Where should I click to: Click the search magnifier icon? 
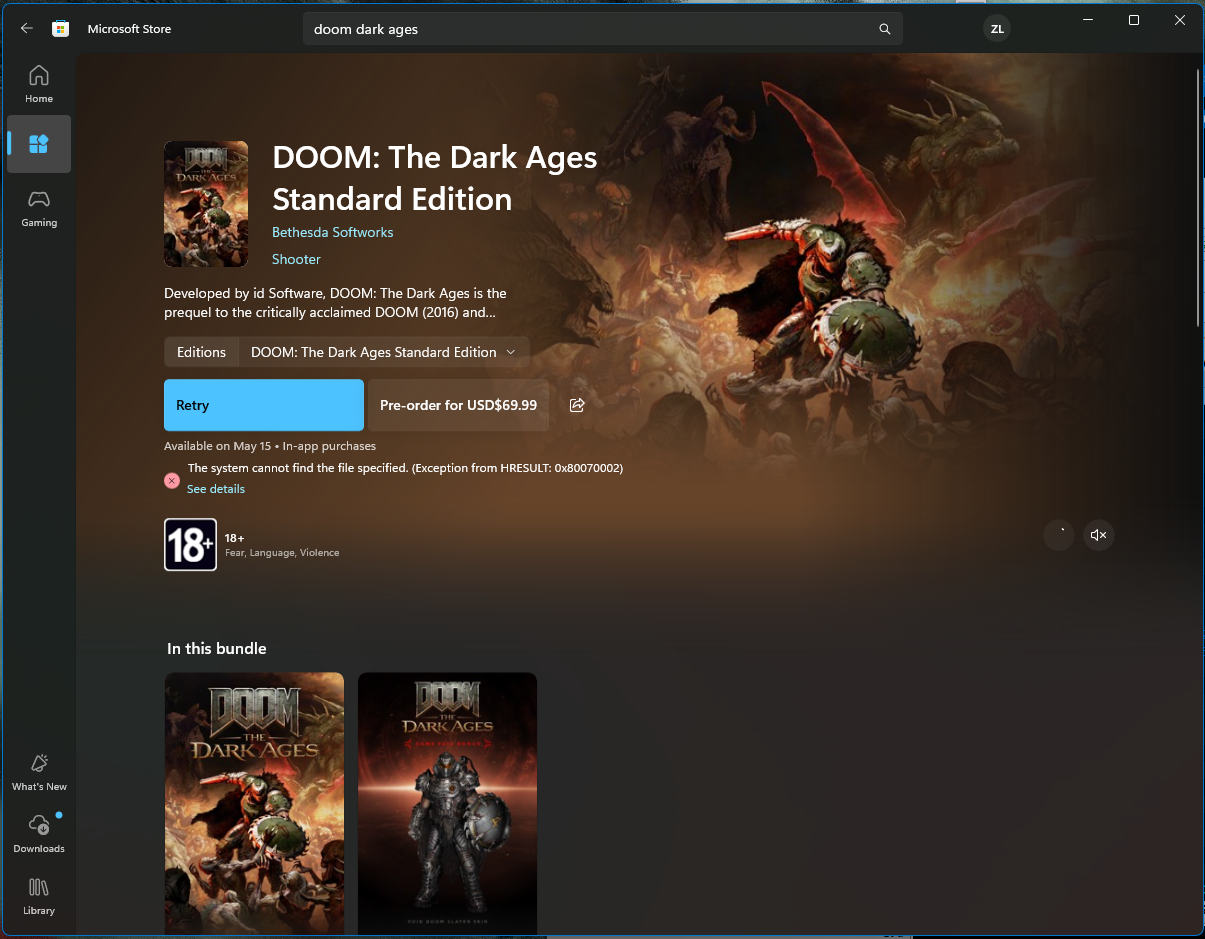pyautogui.click(x=884, y=29)
